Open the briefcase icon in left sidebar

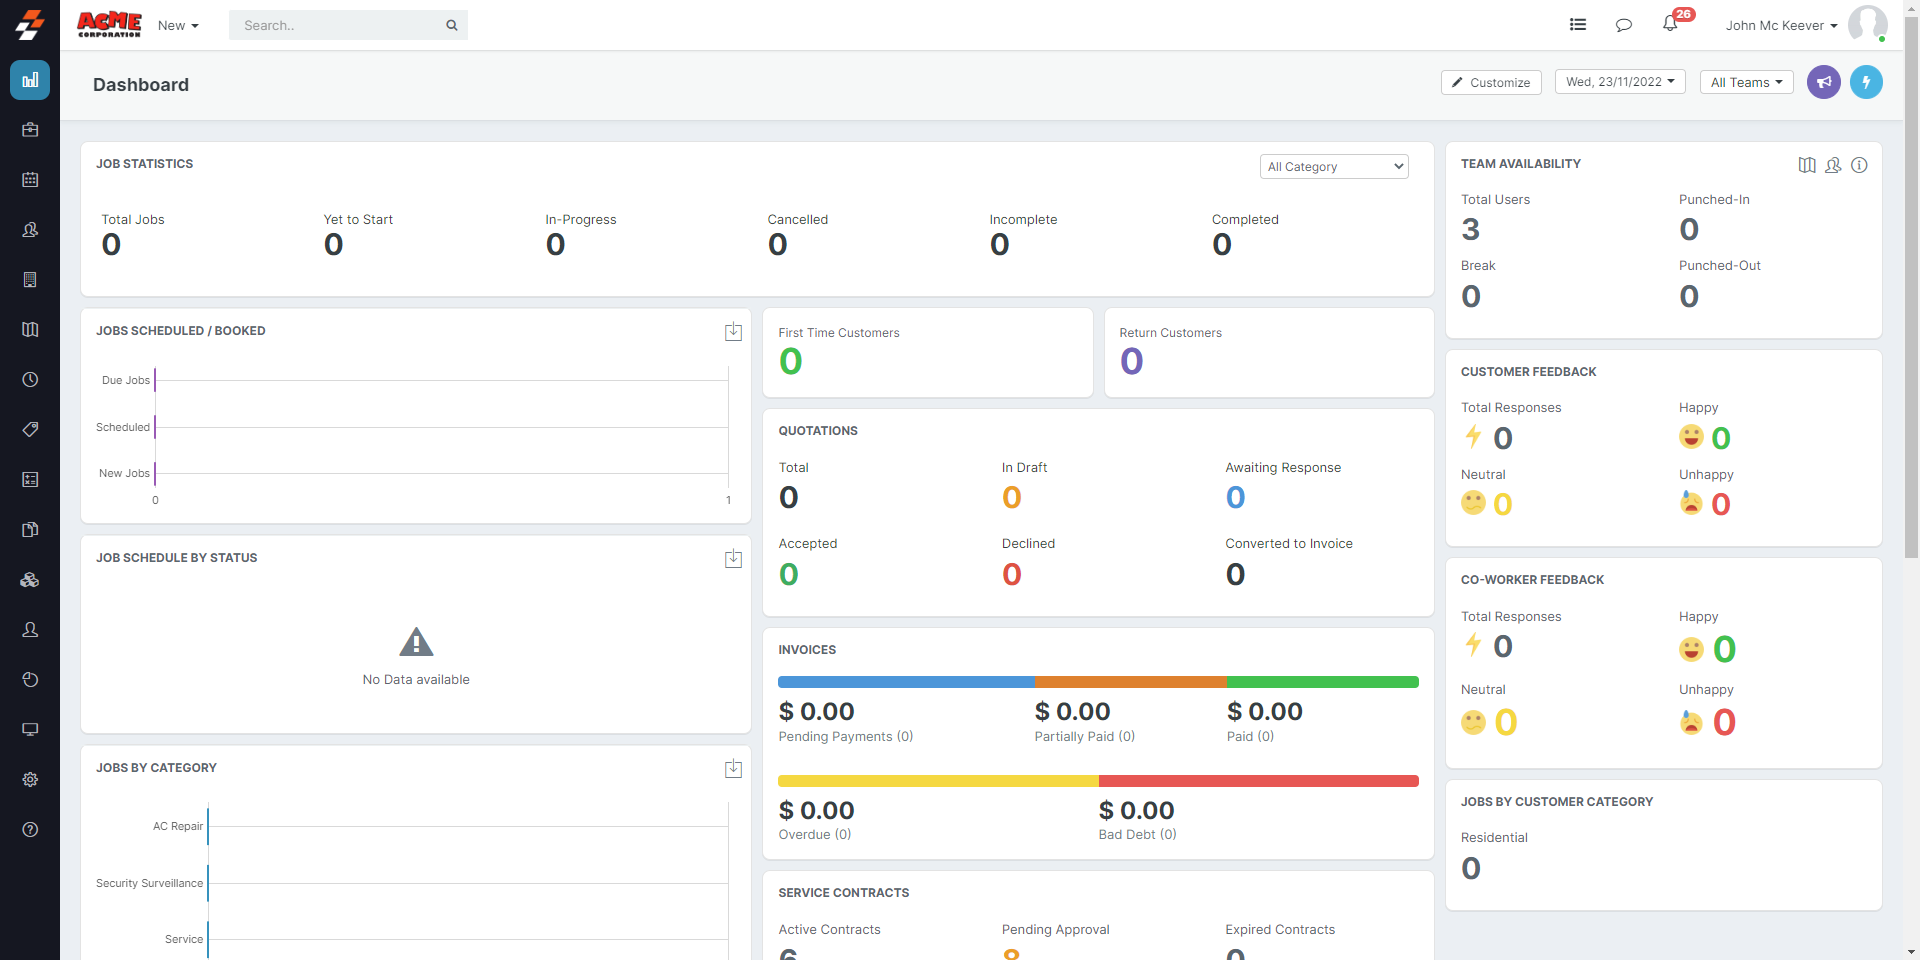[x=30, y=130]
